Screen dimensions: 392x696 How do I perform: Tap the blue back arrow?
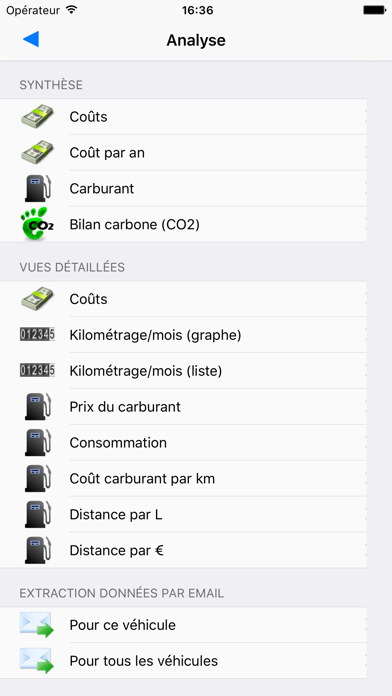31,40
